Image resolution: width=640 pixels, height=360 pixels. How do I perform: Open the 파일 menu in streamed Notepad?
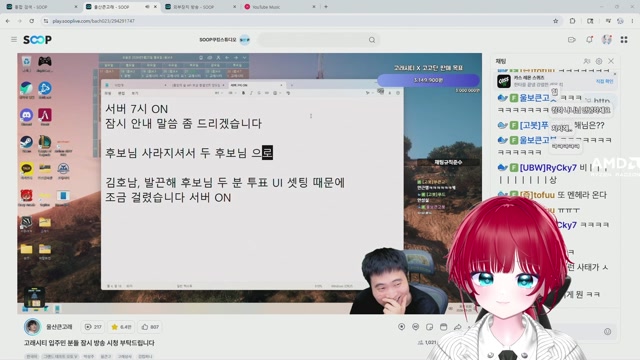(x=108, y=93)
